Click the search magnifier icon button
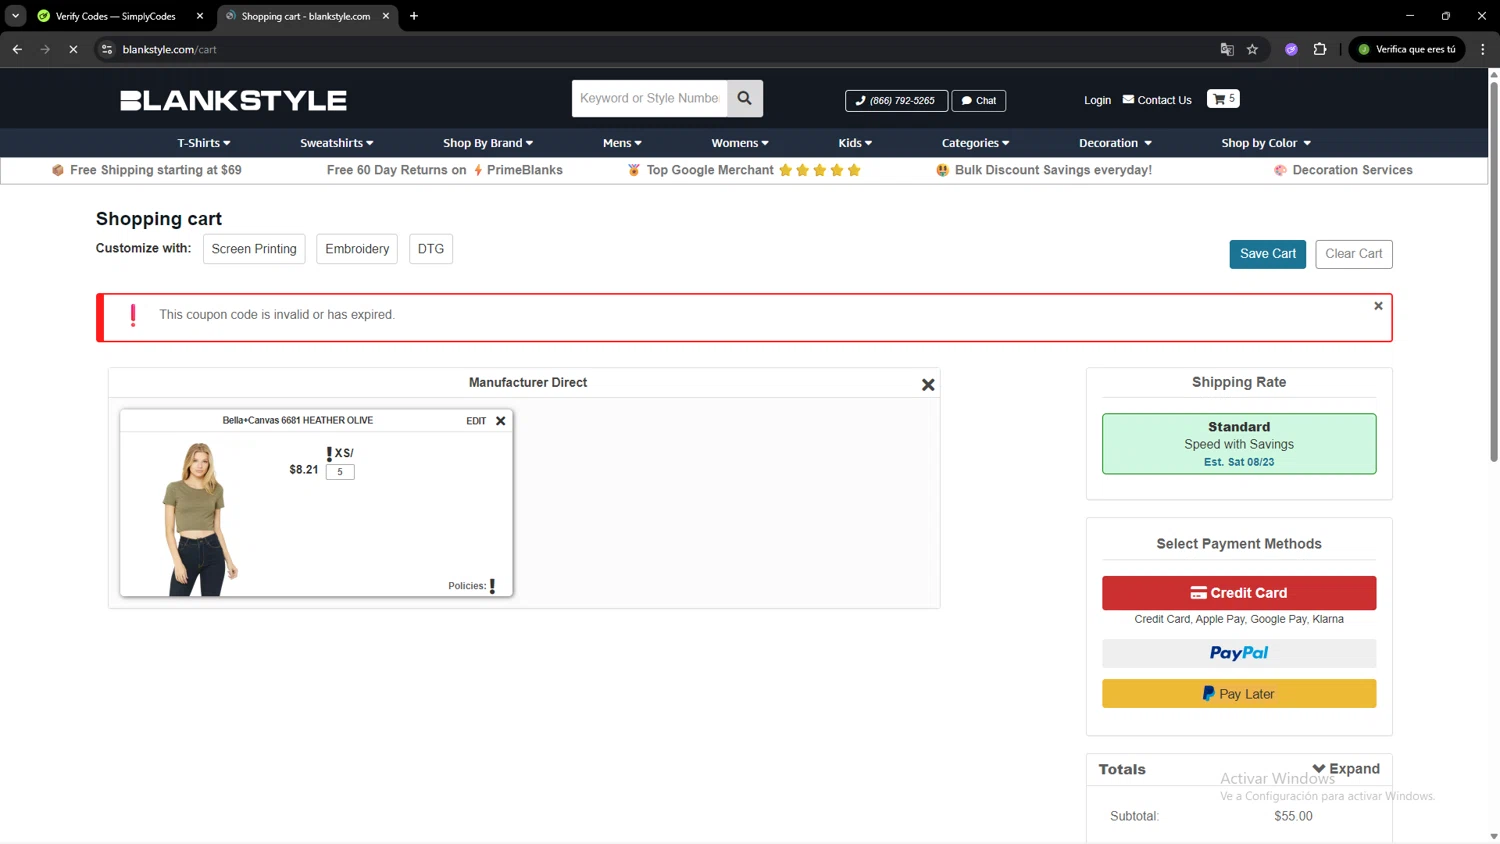1500x844 pixels. (x=745, y=98)
